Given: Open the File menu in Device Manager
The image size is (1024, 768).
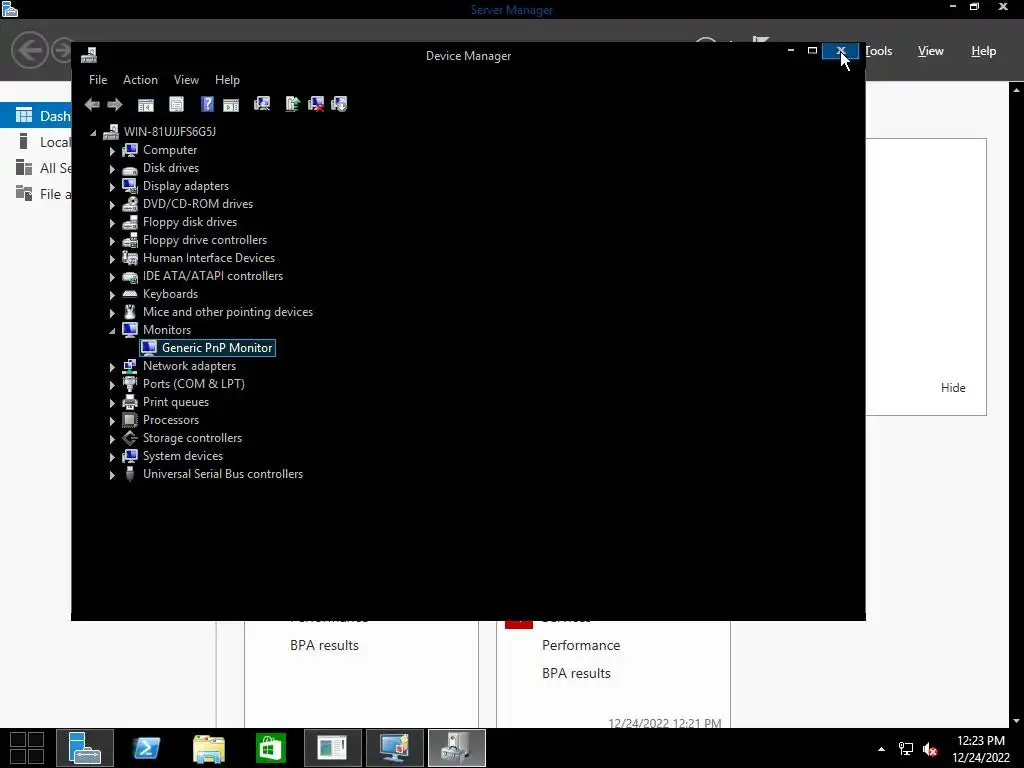Looking at the screenshot, I should click(98, 80).
